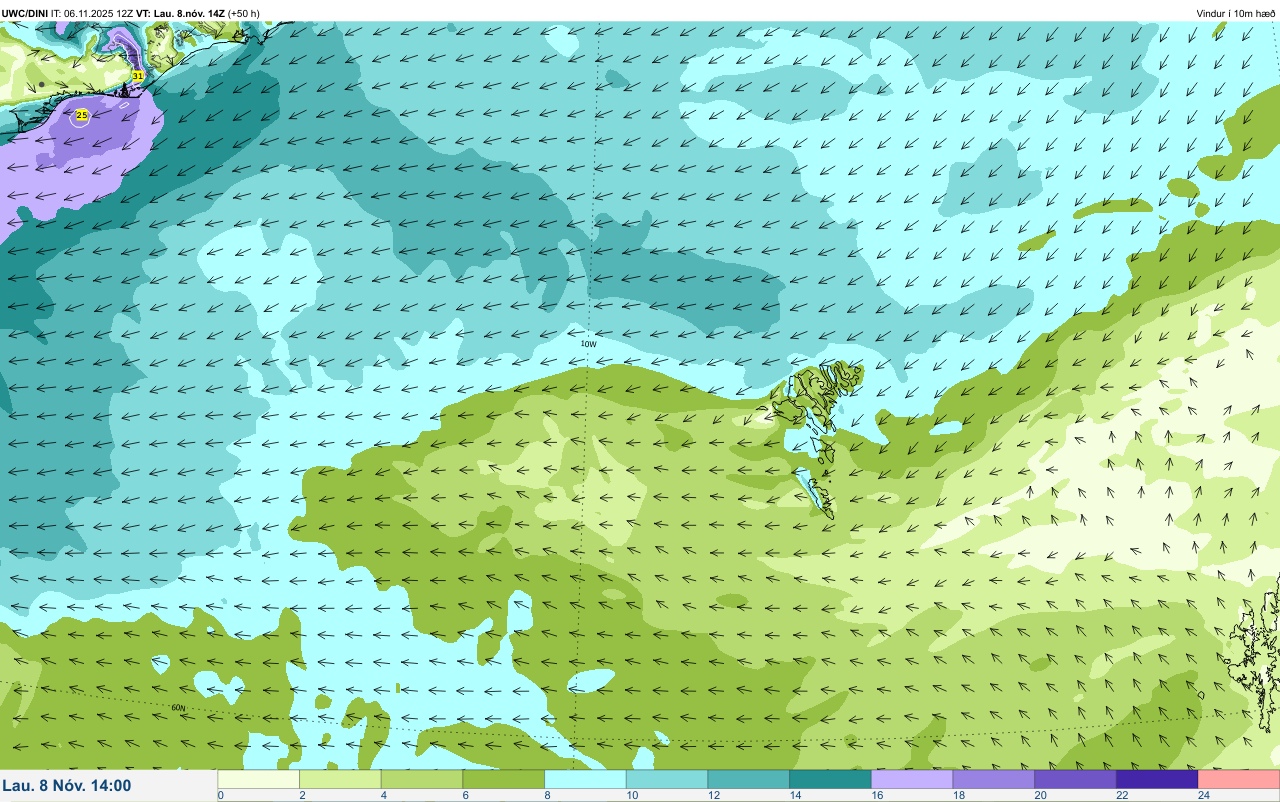Click the 'Lau. 8 Nóv. 14:00' date label
This screenshot has height=802, width=1280.
(x=67, y=786)
